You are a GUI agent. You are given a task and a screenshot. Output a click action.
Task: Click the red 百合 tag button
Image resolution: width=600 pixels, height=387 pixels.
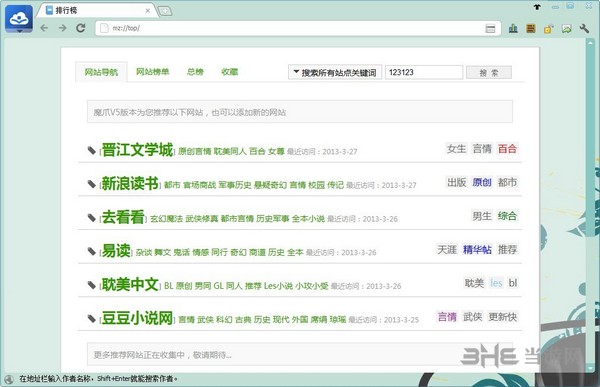point(507,149)
